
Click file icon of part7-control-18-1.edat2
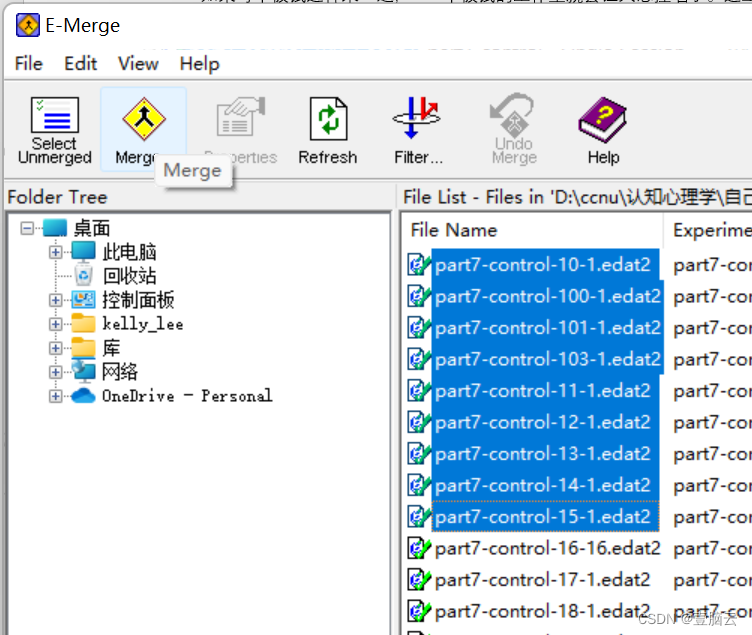[x=419, y=611]
